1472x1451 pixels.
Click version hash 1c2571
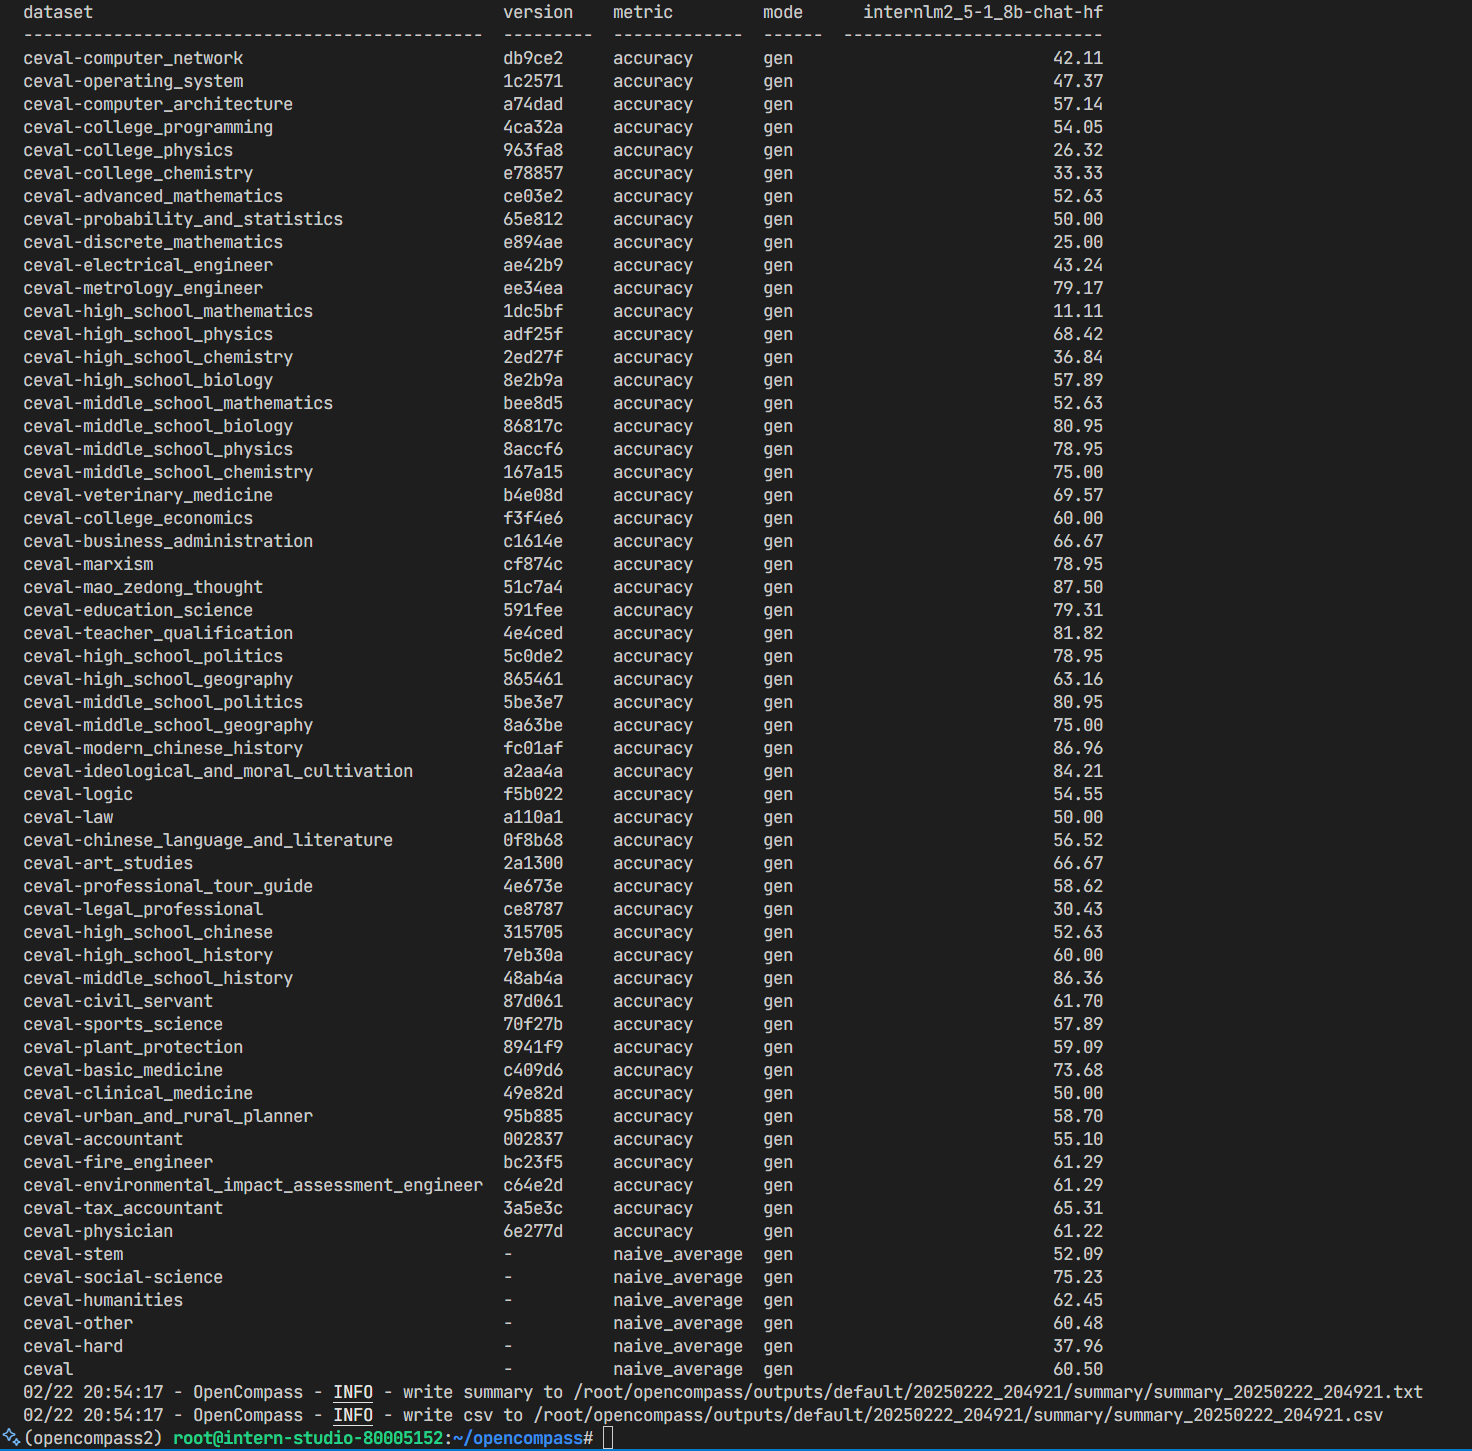(533, 81)
